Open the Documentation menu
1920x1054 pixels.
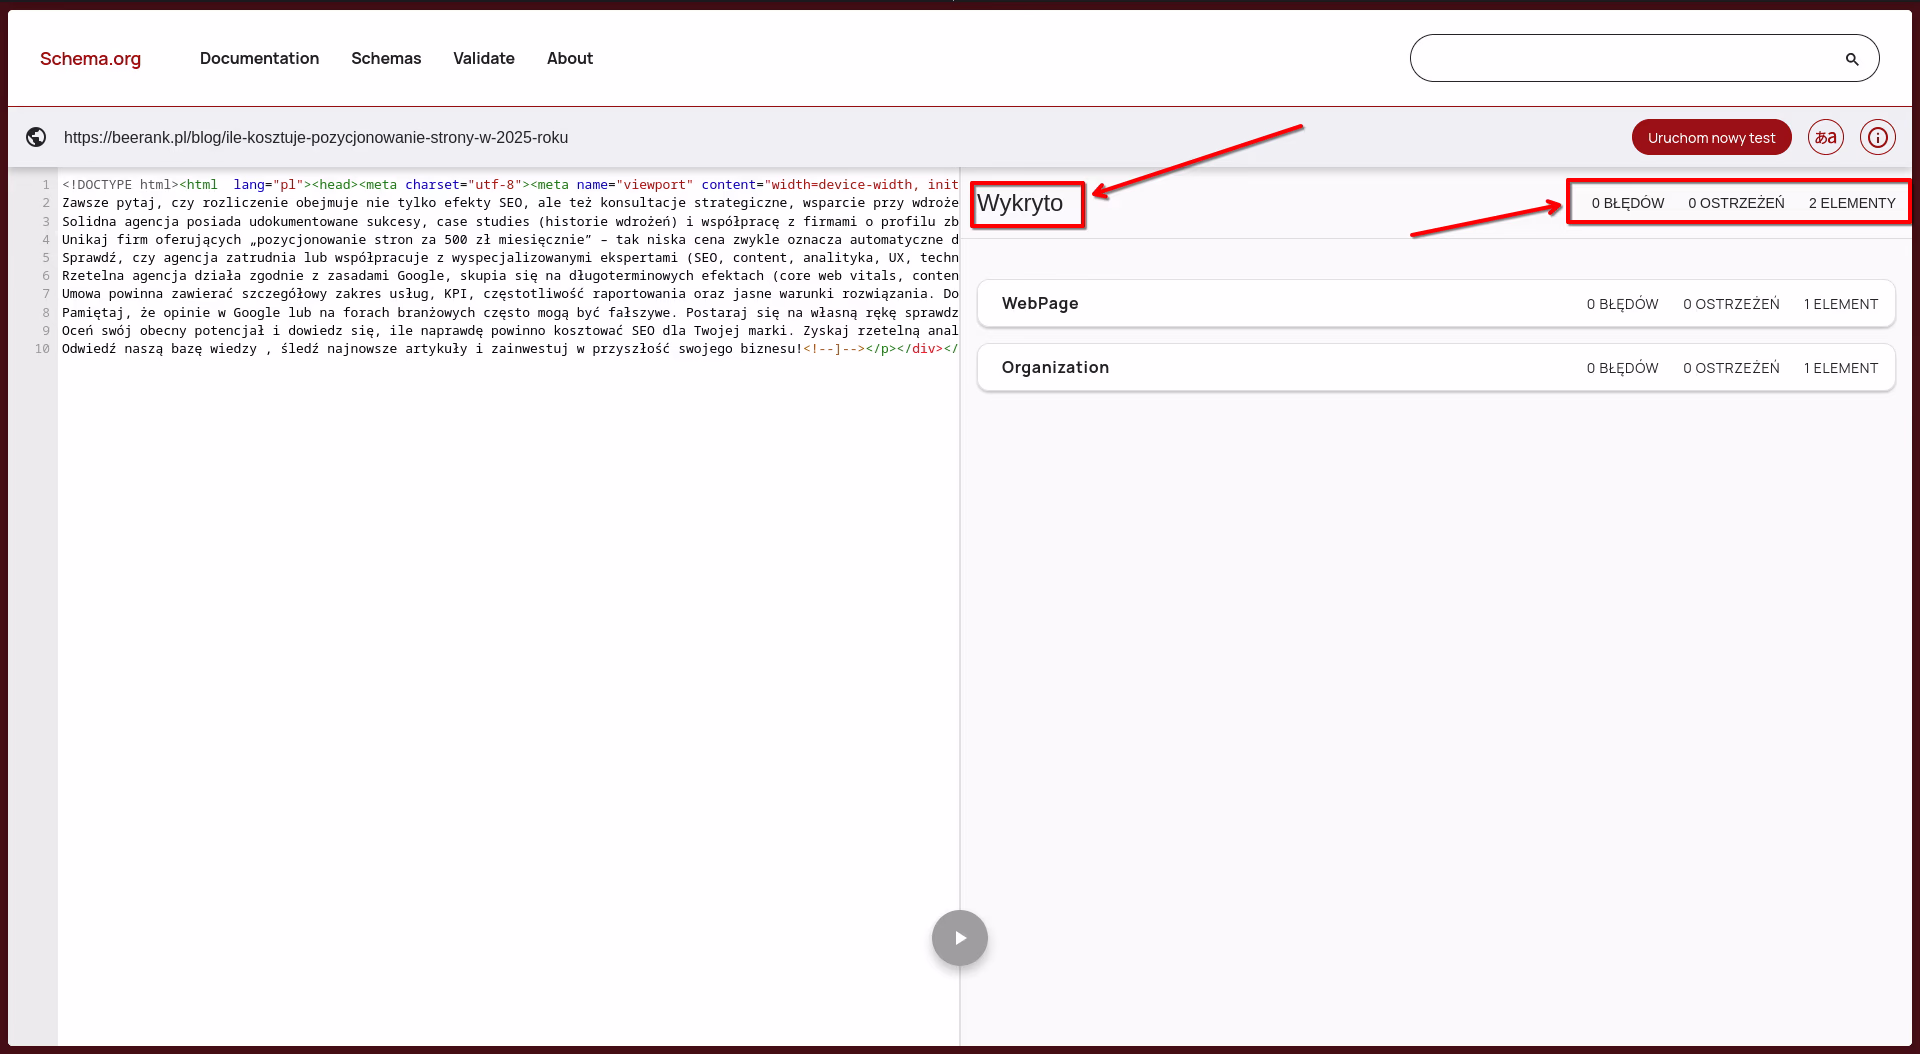click(x=259, y=58)
